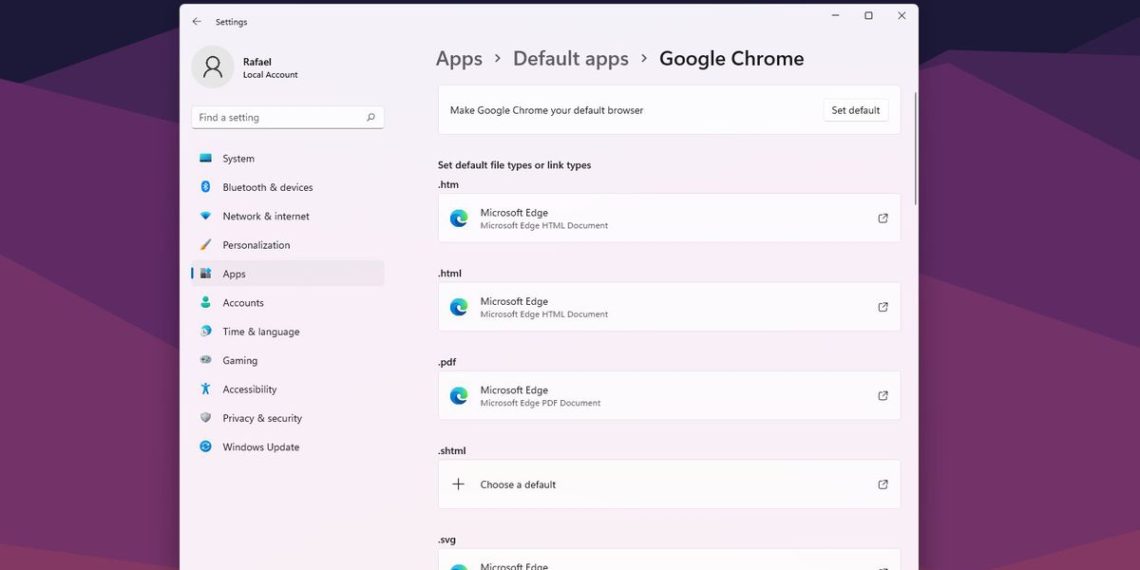Open Time & language settings
This screenshot has height=570, width=1140.
[287, 332]
